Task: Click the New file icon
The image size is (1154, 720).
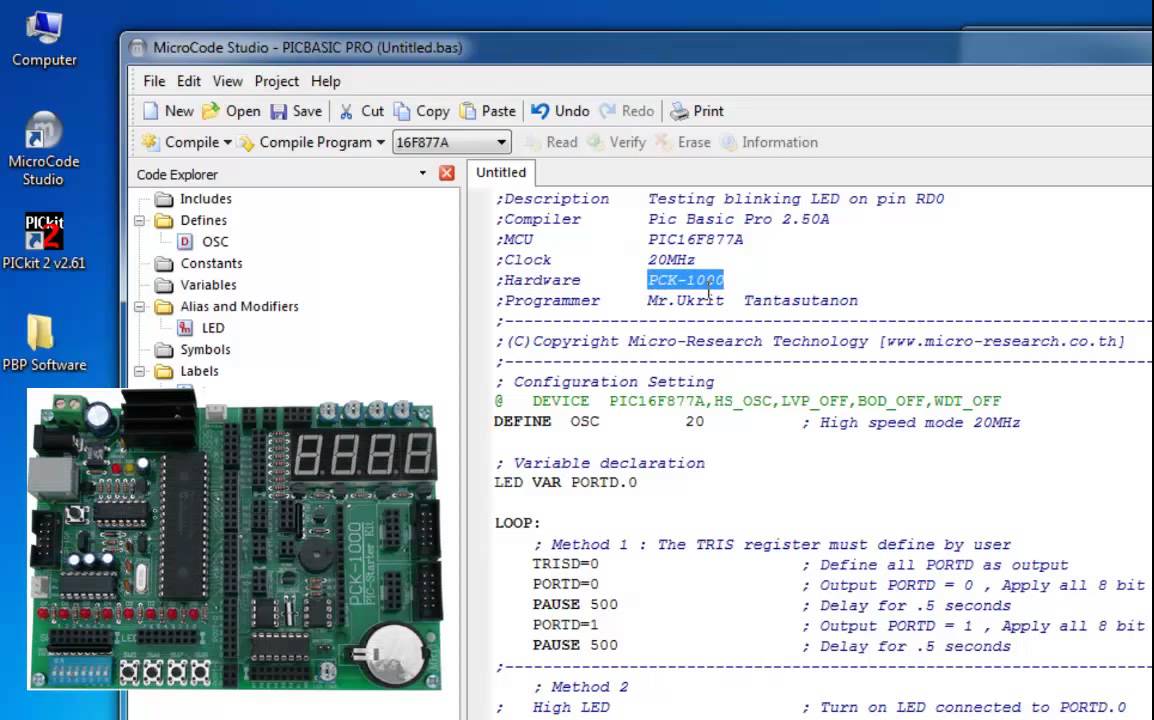Action: pyautogui.click(x=150, y=111)
